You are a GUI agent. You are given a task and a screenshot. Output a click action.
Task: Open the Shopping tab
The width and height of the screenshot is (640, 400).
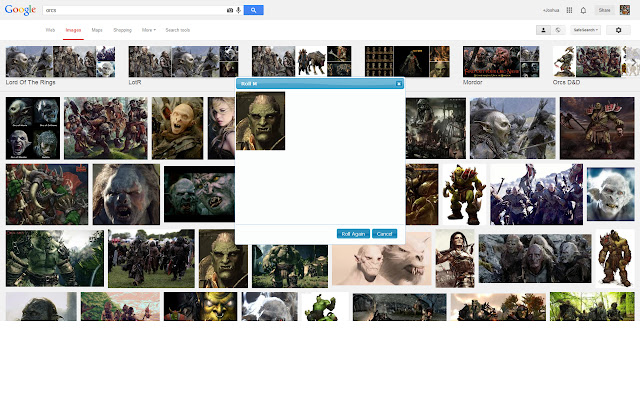pyautogui.click(x=122, y=30)
